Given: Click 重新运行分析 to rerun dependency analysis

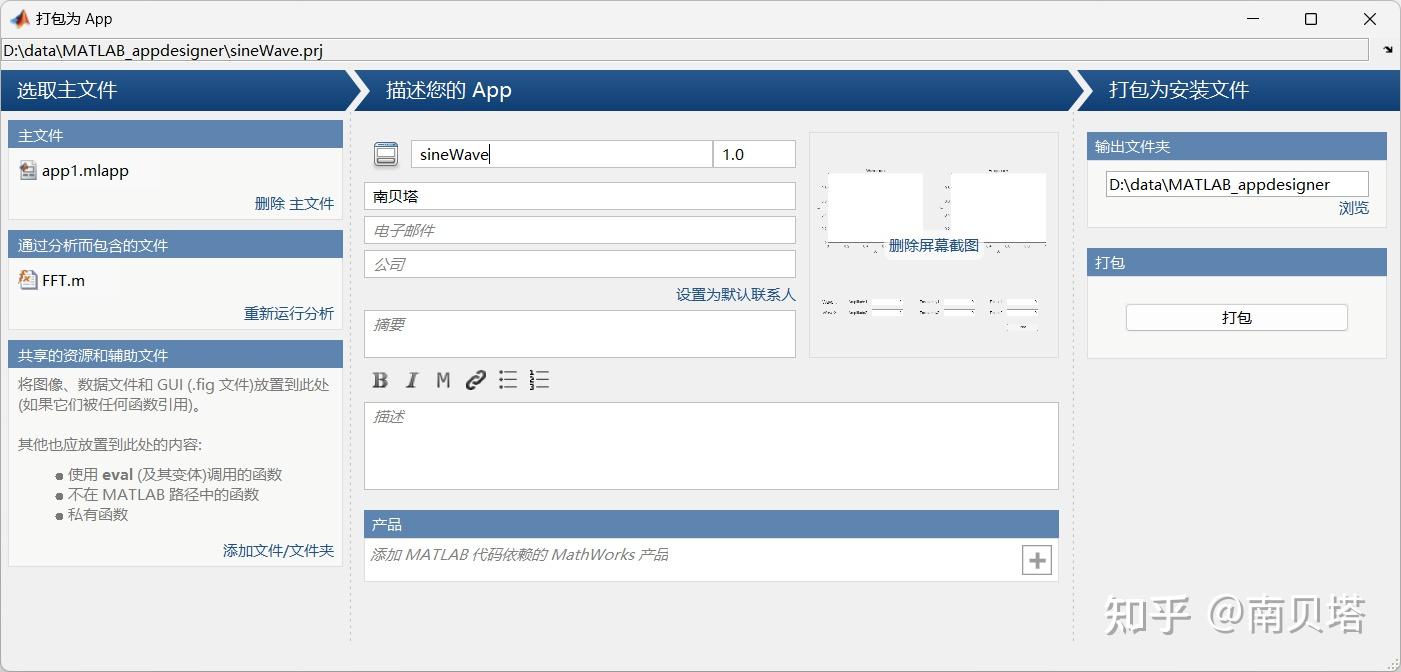Looking at the screenshot, I should (x=290, y=312).
